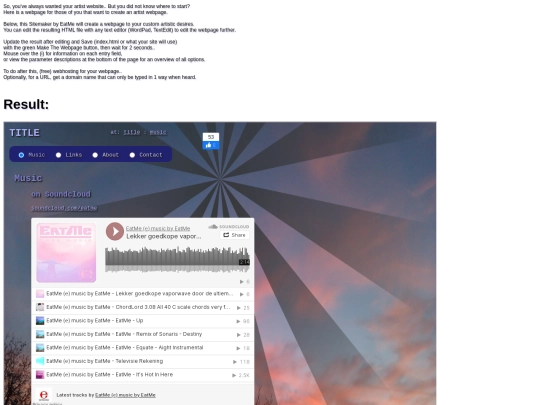Open the soundcloud.com/eatme link

click(64, 208)
